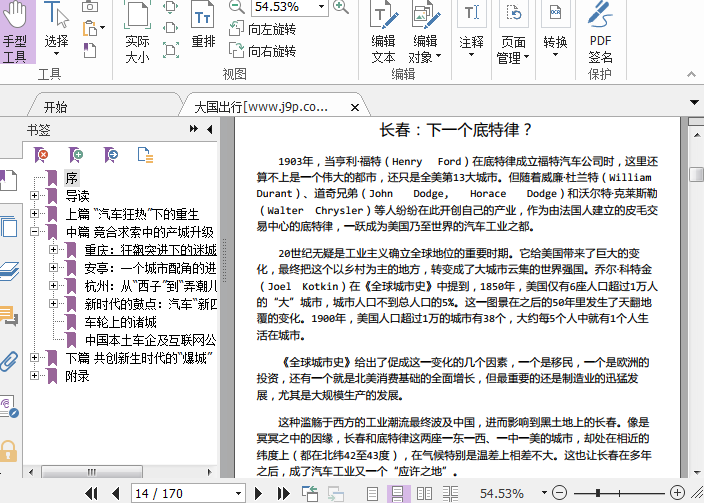
Task: Open the security lock sidebar icon
Action: click(9, 451)
